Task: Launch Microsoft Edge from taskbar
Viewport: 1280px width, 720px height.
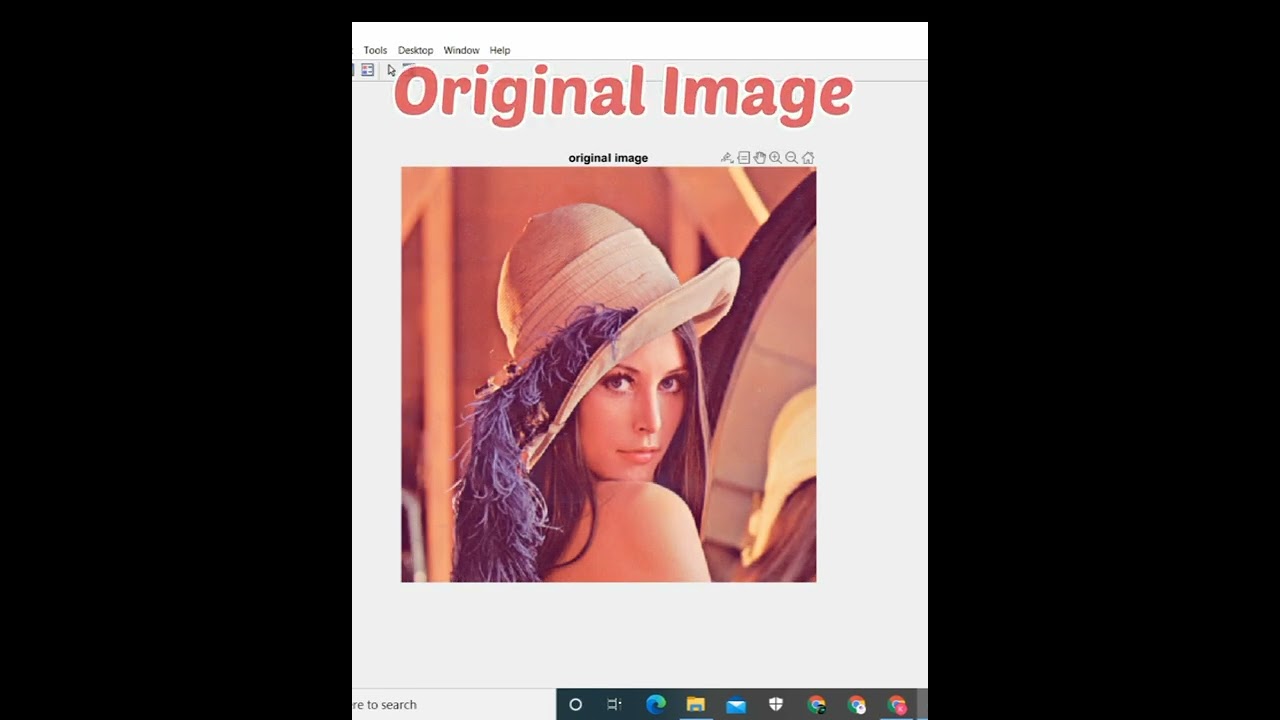Action: click(x=656, y=704)
